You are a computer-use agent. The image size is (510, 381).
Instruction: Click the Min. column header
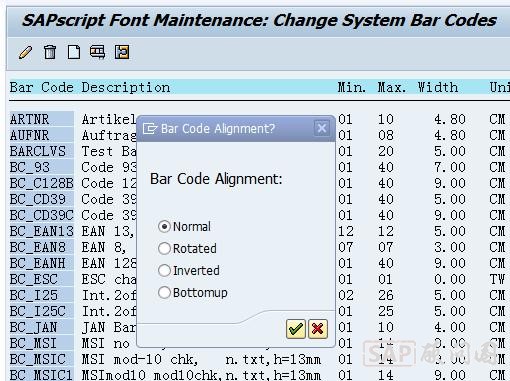352,88
